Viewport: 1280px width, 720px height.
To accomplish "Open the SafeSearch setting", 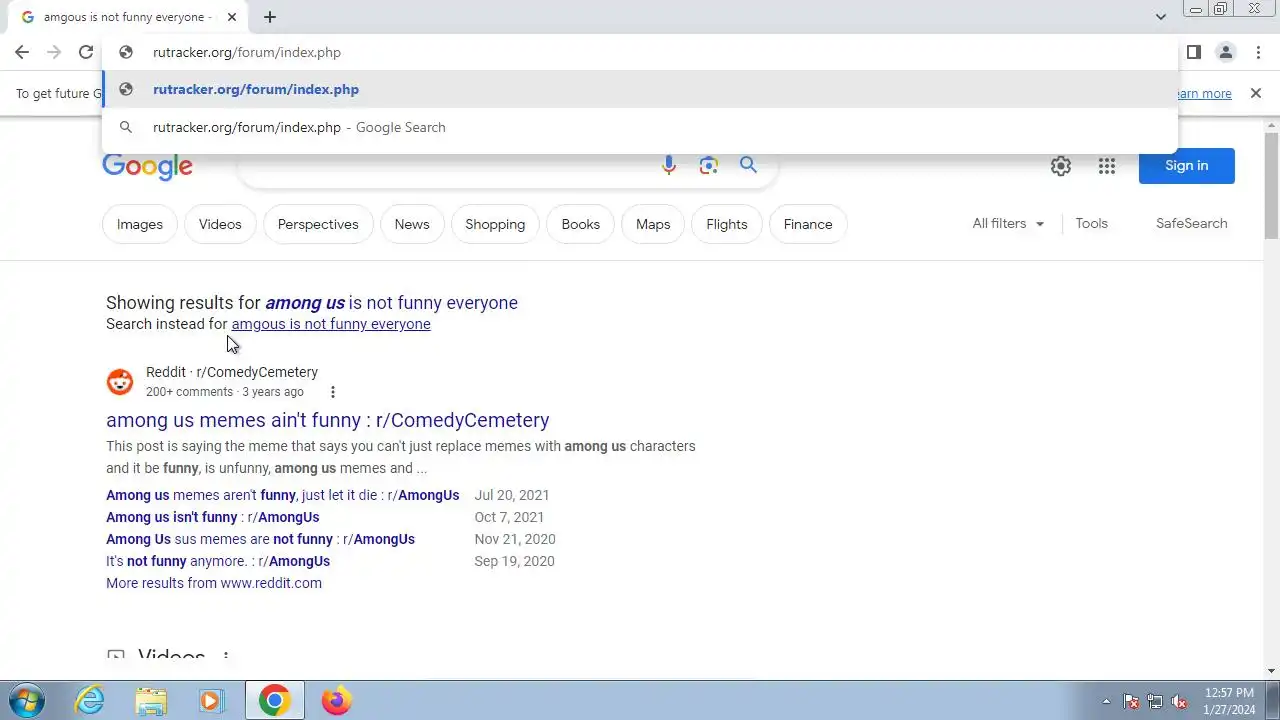I will pyautogui.click(x=1191, y=223).
